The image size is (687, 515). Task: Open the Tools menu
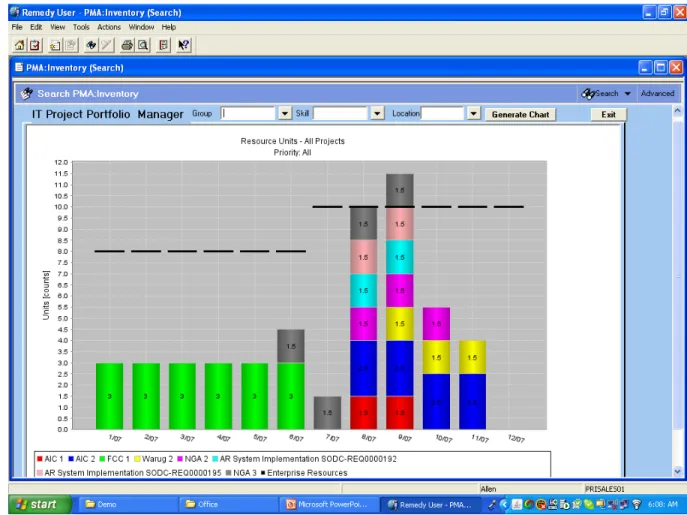tap(81, 27)
